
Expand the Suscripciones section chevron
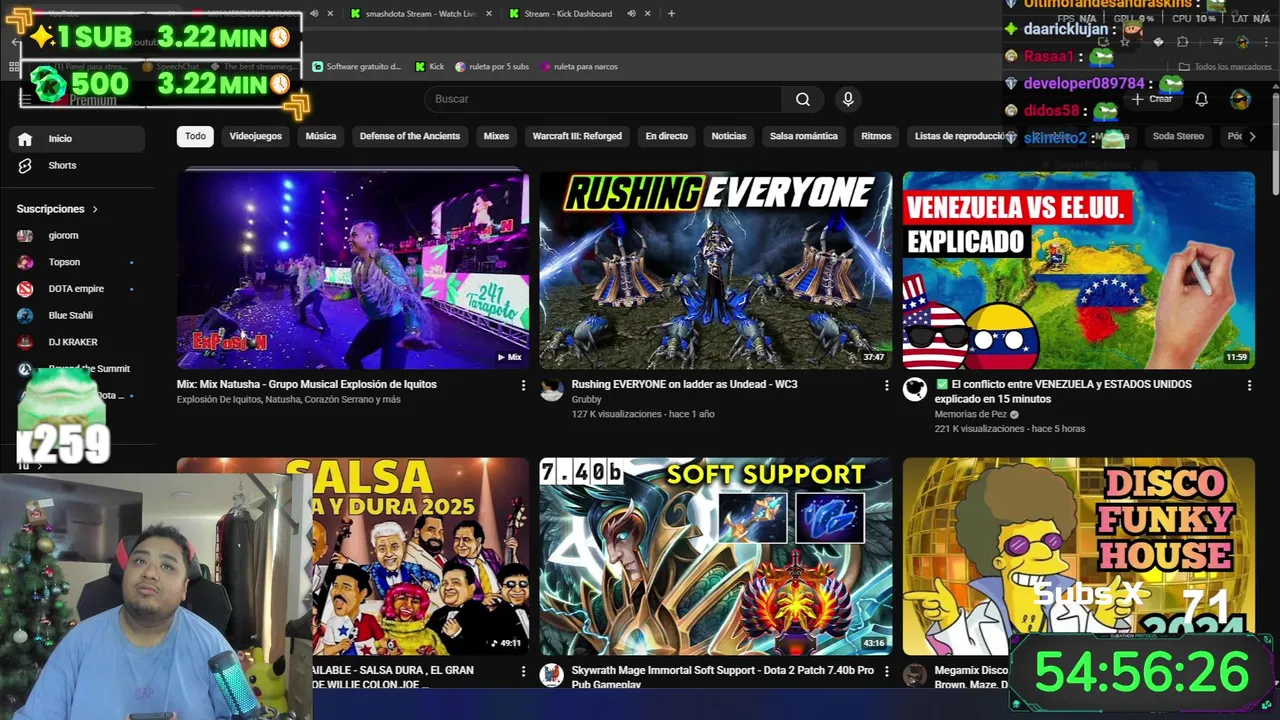[95, 209]
